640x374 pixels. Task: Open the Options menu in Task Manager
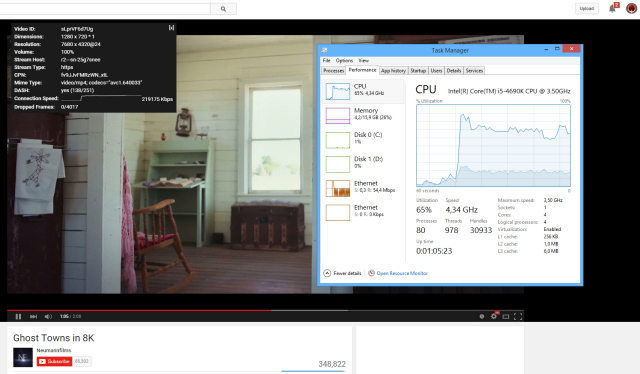(344, 60)
